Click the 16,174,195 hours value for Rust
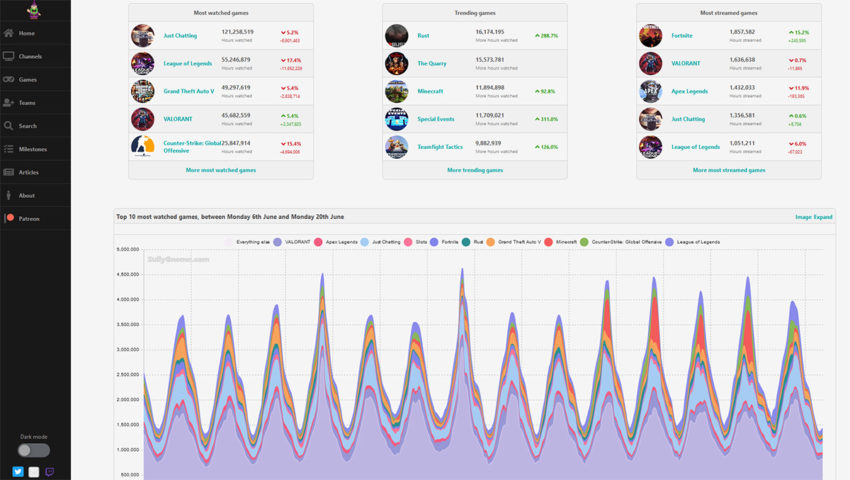This screenshot has height=480, width=850. tap(490, 32)
